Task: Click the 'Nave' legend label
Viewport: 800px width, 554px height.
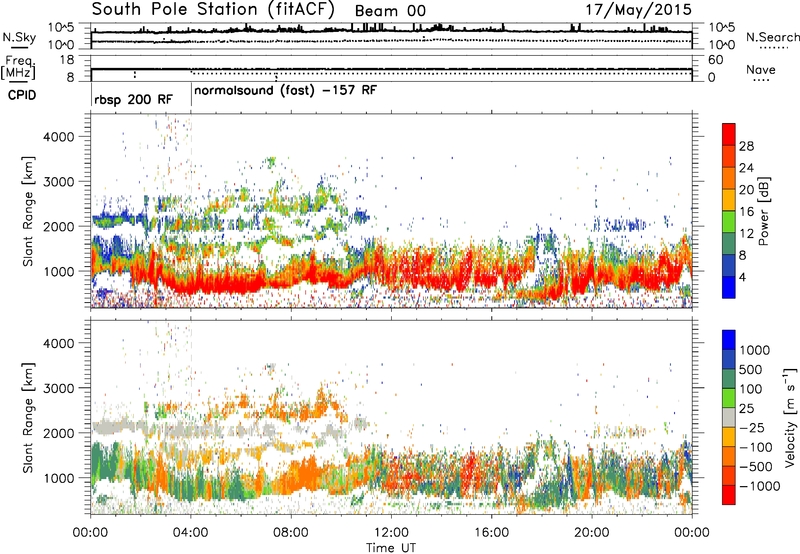Action: click(x=761, y=69)
